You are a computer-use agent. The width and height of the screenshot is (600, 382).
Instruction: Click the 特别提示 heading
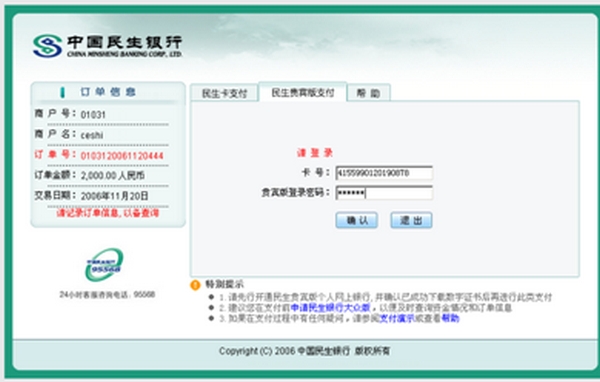[x=224, y=284]
